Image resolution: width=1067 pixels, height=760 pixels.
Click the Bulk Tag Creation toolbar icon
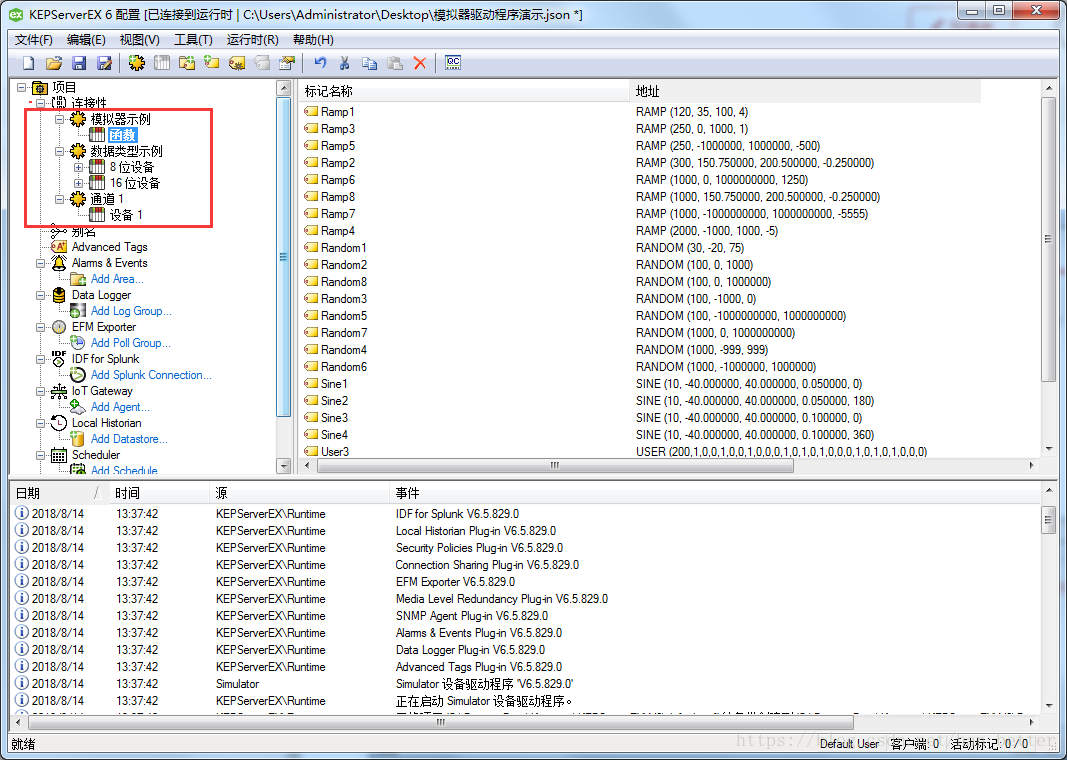[x=237, y=63]
